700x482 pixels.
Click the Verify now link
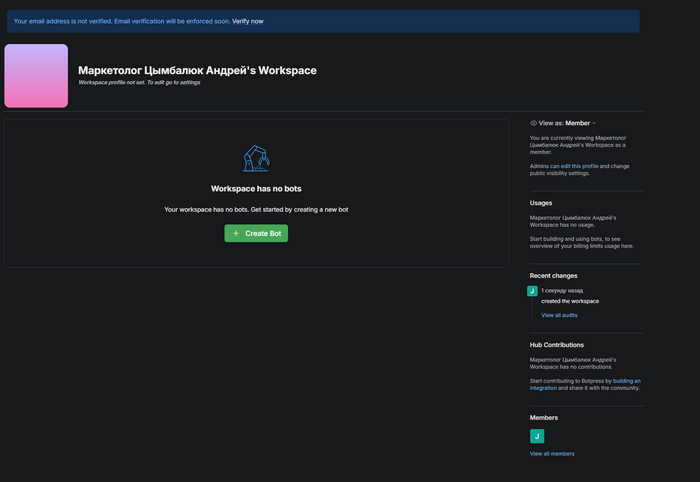coord(247,21)
